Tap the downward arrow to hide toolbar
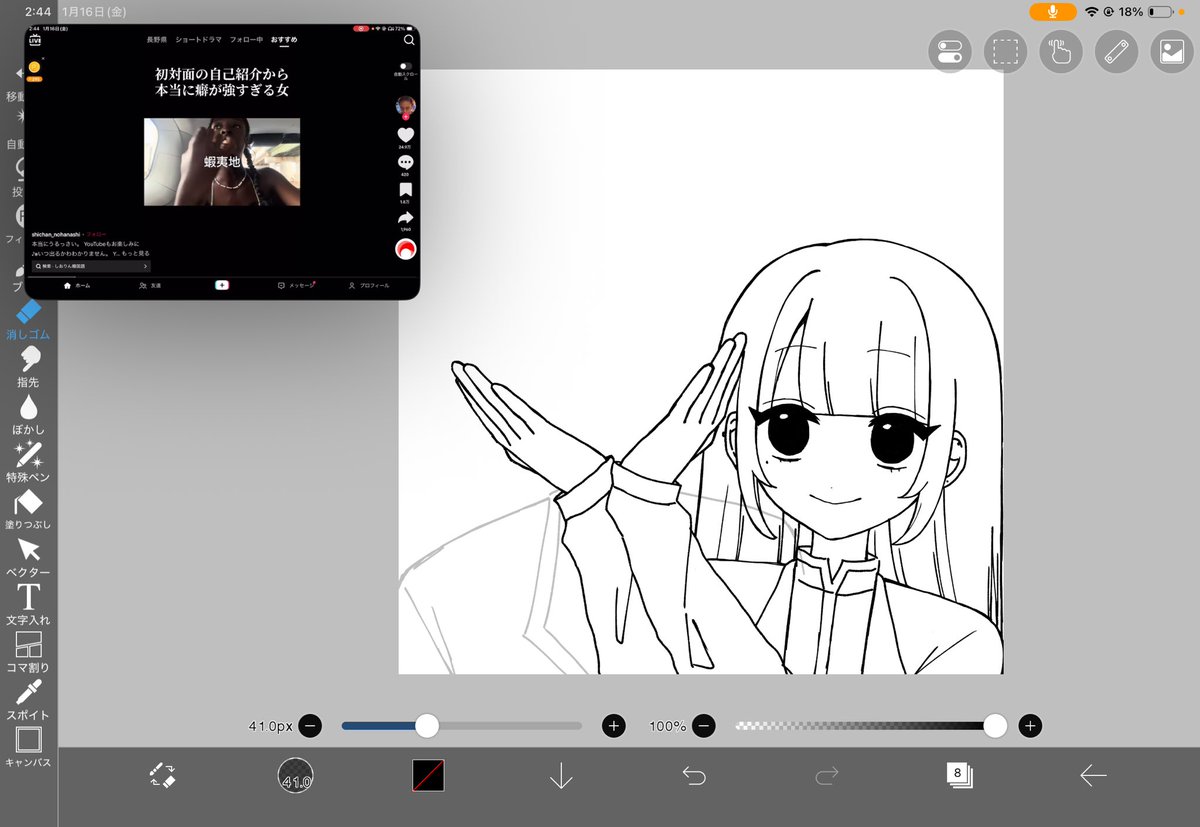This screenshot has height=827, width=1200. [561, 775]
